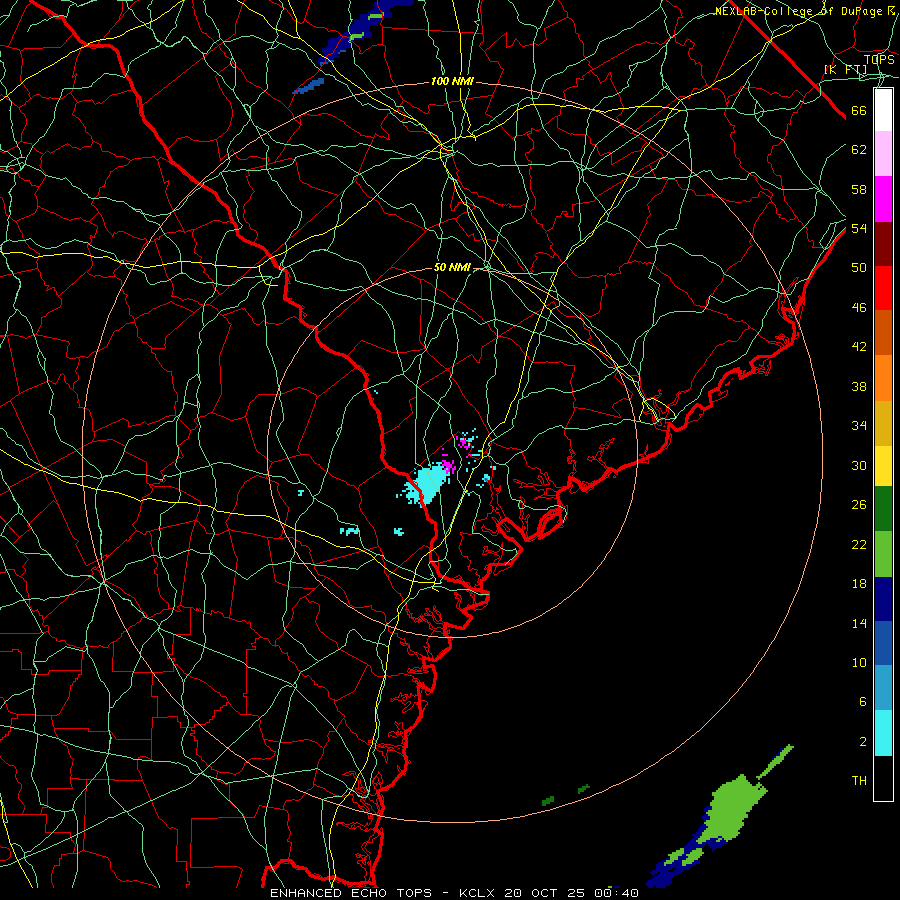Select the 46 legend value
This screenshot has width=900, height=900.
pyautogui.click(x=859, y=308)
